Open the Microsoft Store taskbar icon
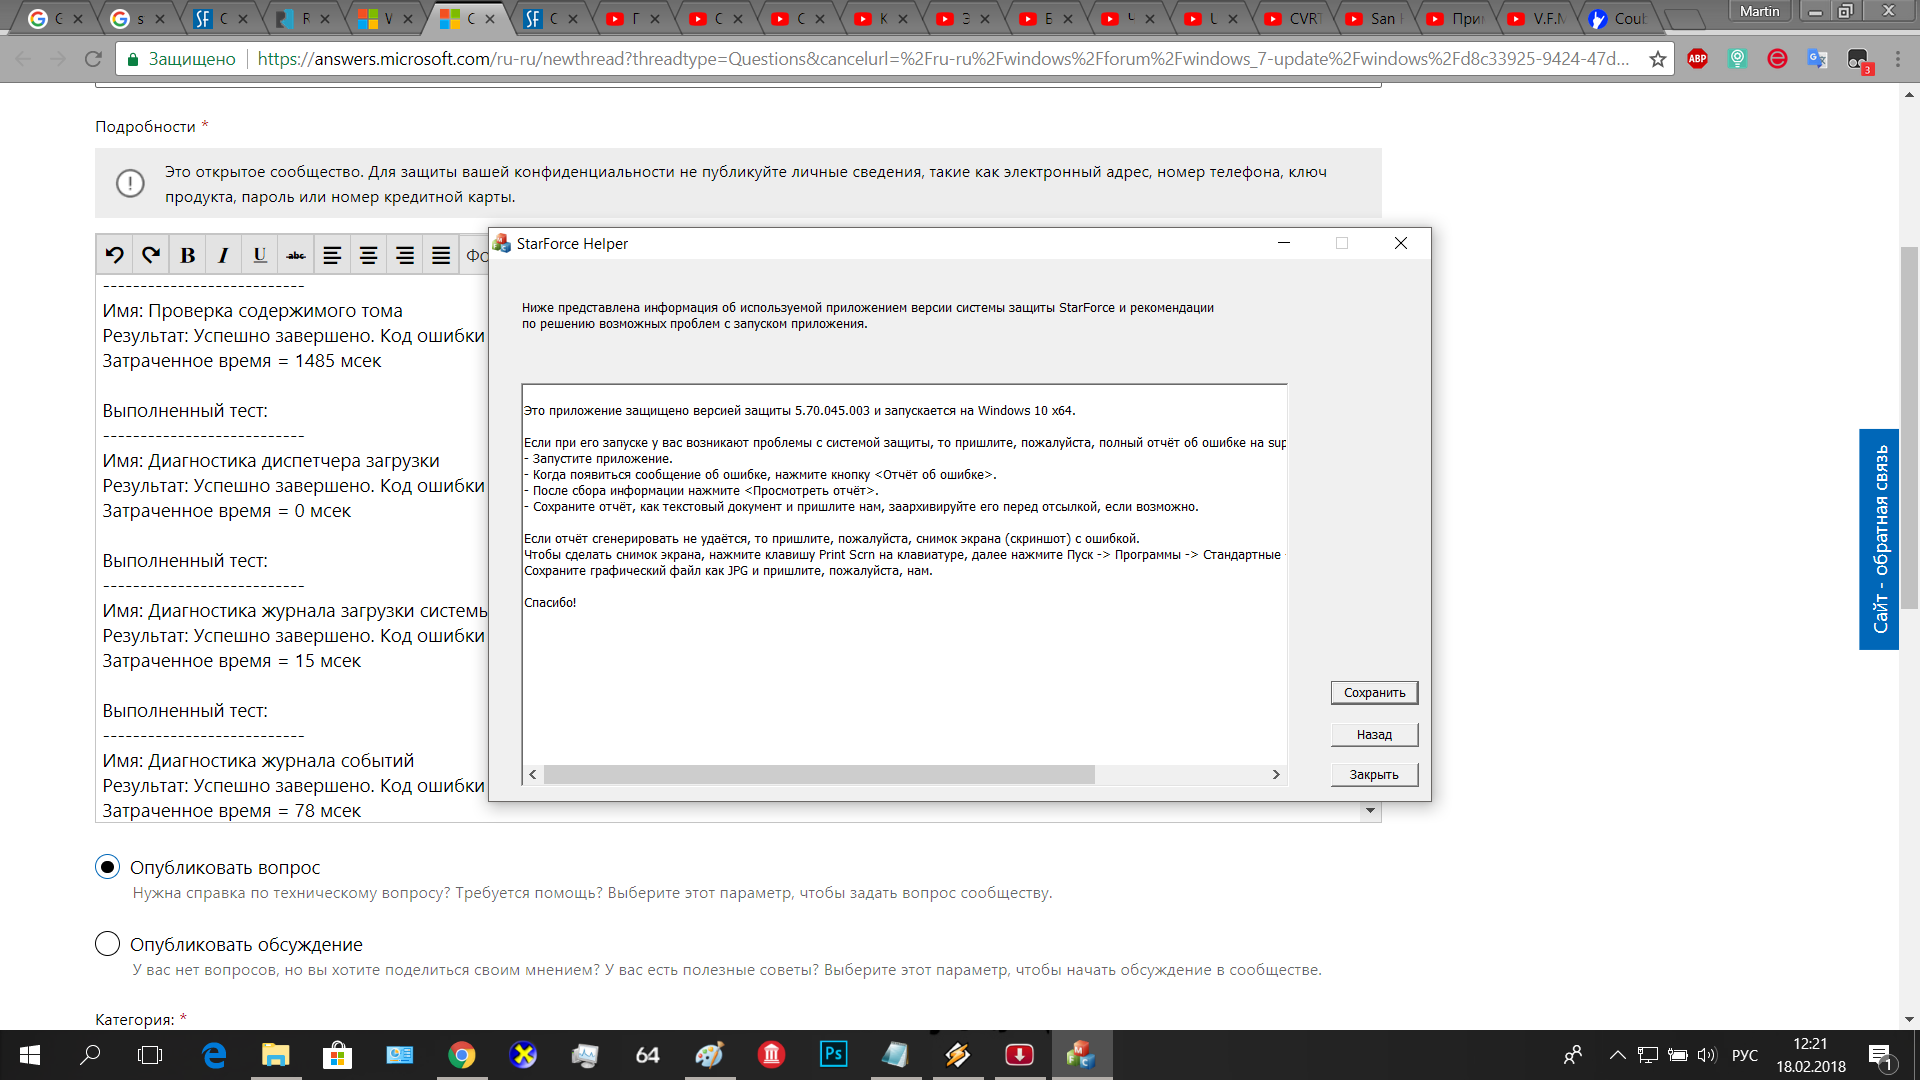Viewport: 1920px width, 1080px height. [x=337, y=1055]
